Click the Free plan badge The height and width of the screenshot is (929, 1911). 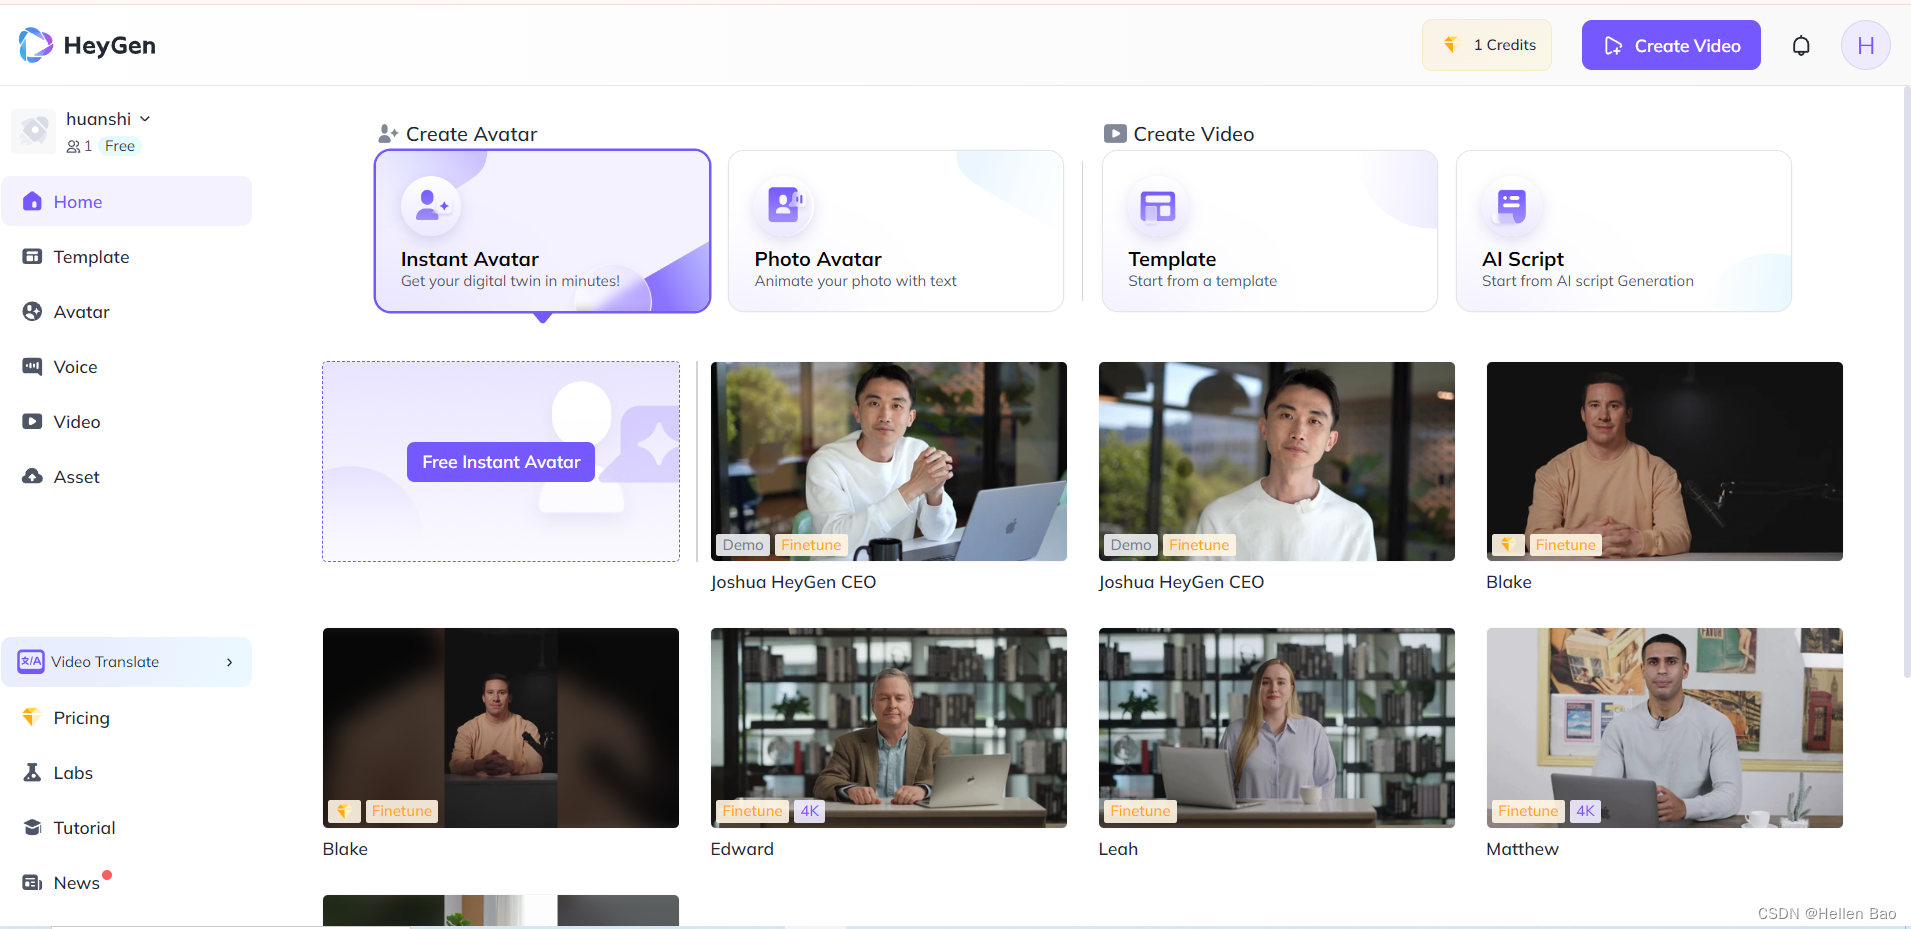click(x=120, y=146)
